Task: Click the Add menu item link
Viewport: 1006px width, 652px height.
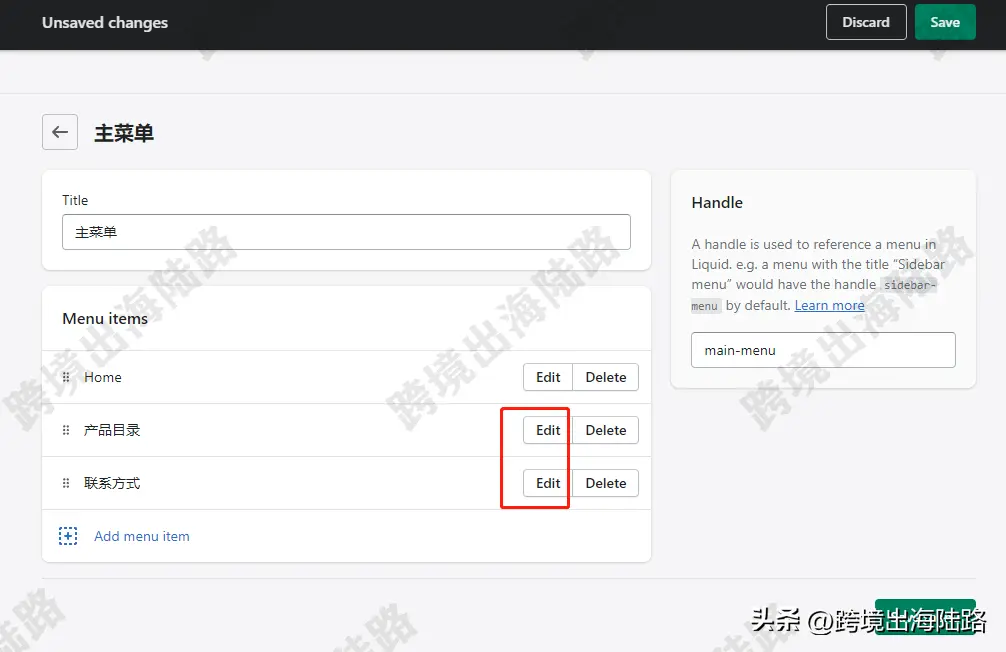Action: tap(142, 536)
